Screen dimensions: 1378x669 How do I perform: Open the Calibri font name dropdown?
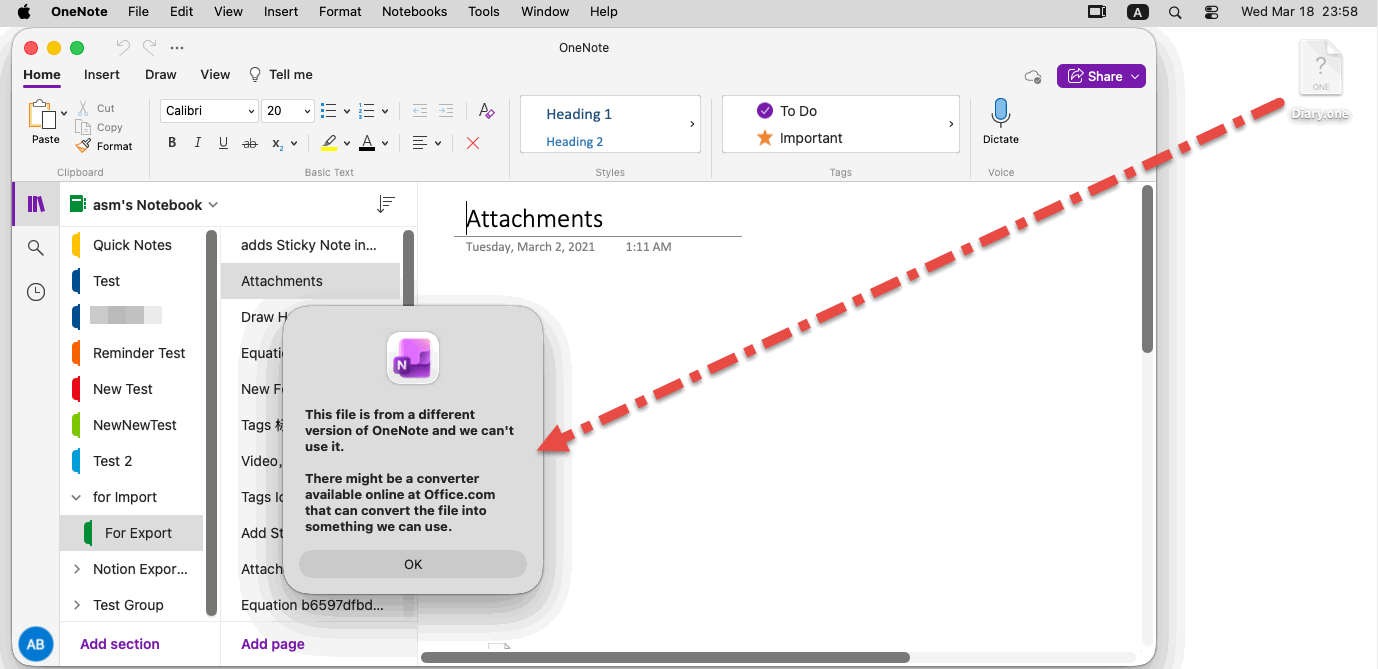coord(209,111)
